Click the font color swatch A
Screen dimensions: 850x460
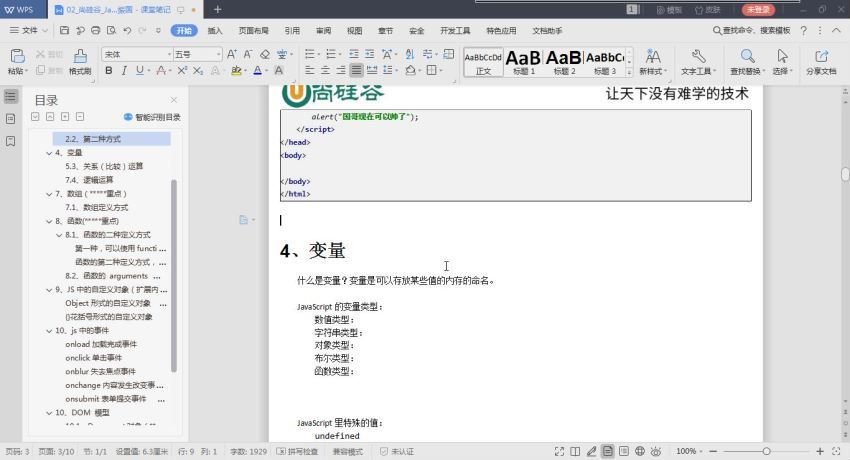click(x=257, y=70)
